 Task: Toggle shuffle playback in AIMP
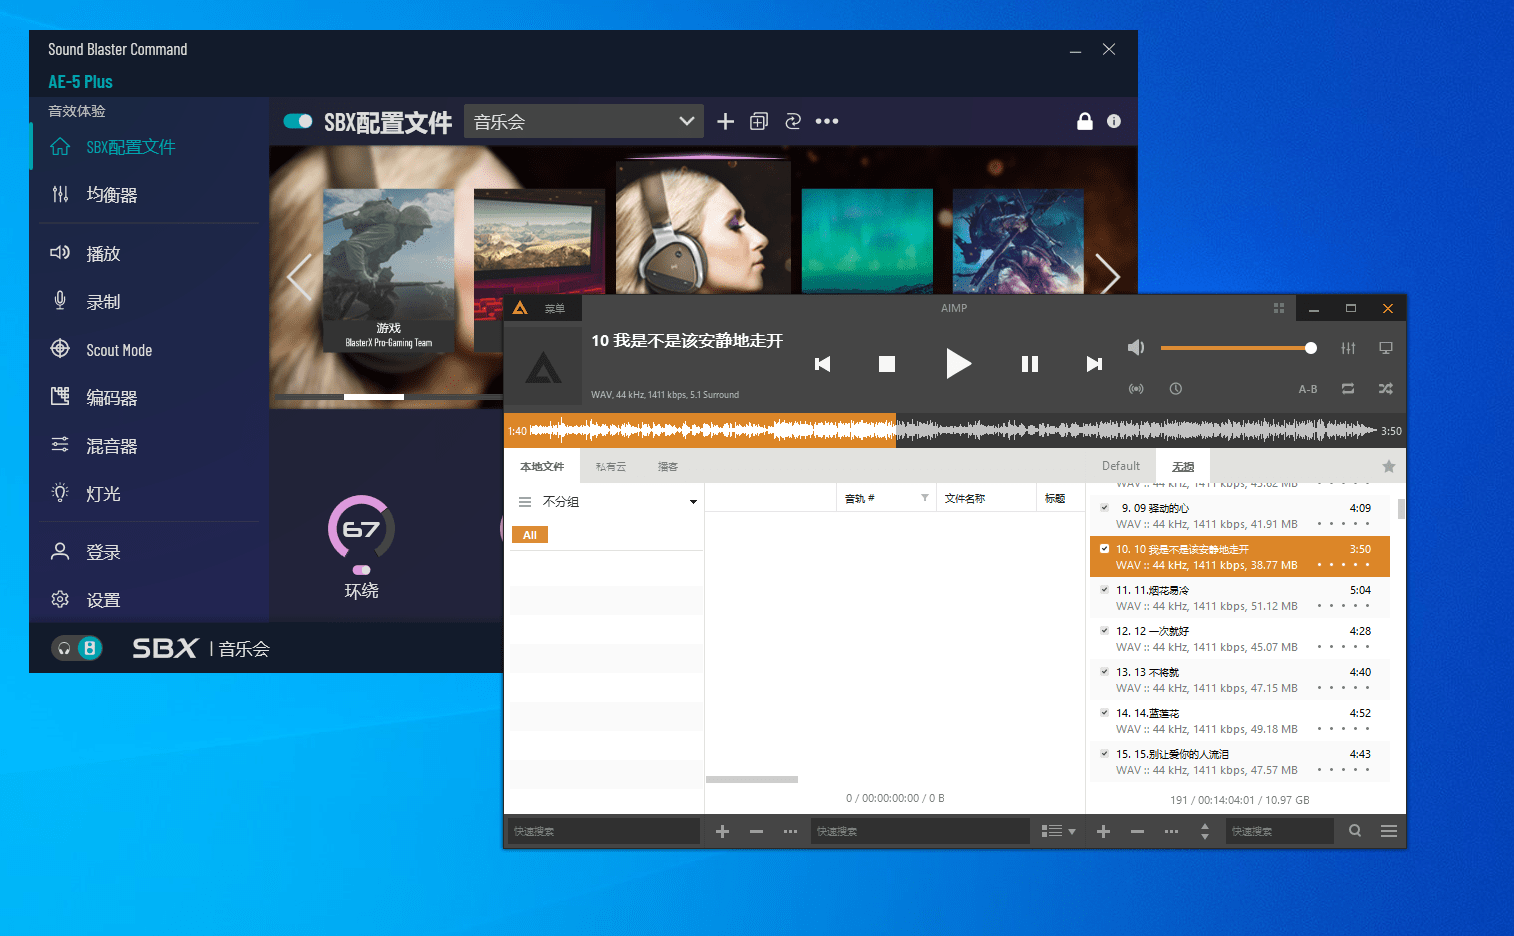point(1385,389)
